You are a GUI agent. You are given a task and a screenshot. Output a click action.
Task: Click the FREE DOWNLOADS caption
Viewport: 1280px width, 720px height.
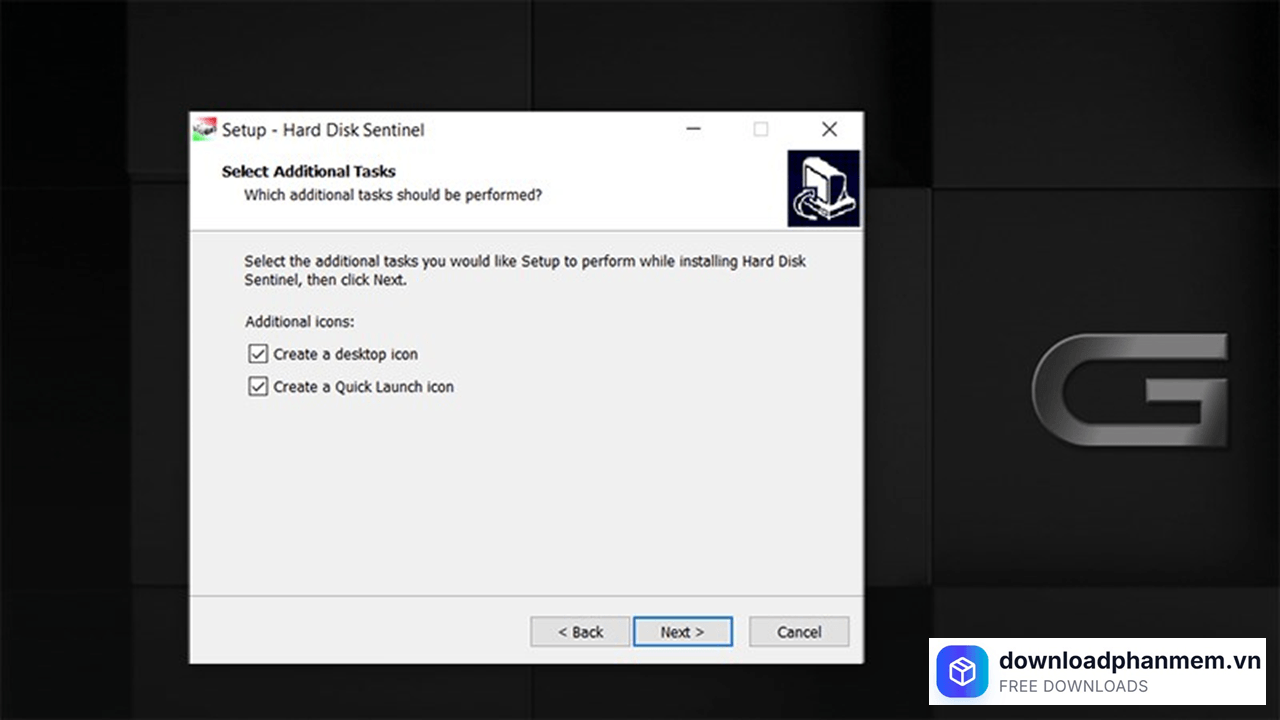pyautogui.click(x=1073, y=687)
